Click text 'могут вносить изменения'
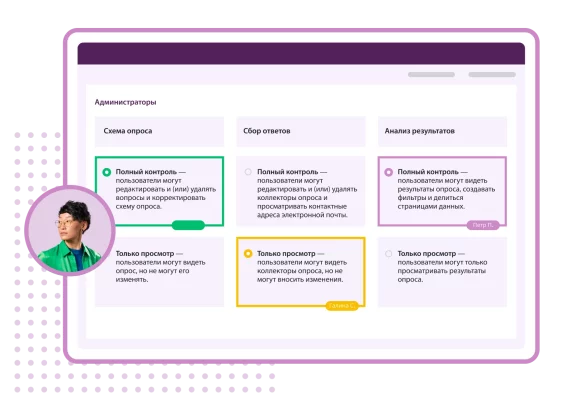566x400 pixels. coord(300,280)
